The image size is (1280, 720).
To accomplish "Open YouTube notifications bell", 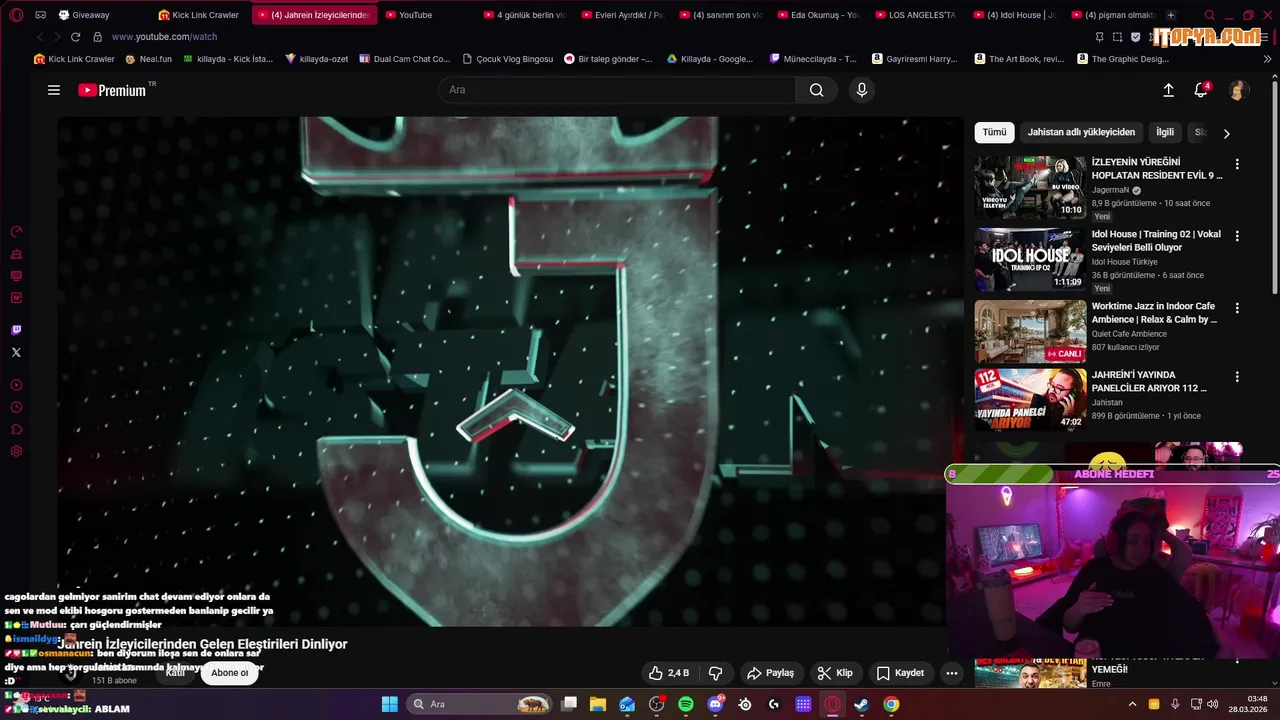I will (1202, 90).
